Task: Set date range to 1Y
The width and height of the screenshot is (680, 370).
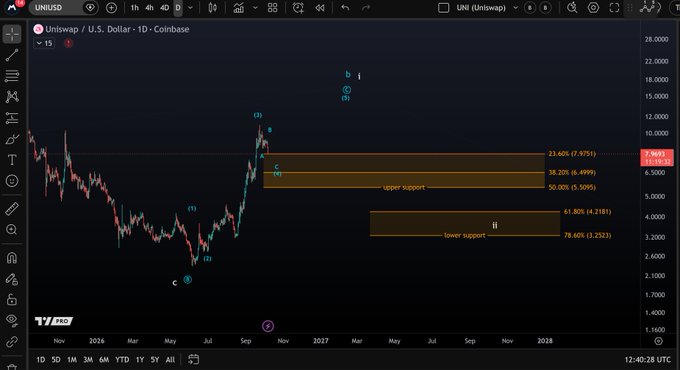Action: pyautogui.click(x=140, y=360)
